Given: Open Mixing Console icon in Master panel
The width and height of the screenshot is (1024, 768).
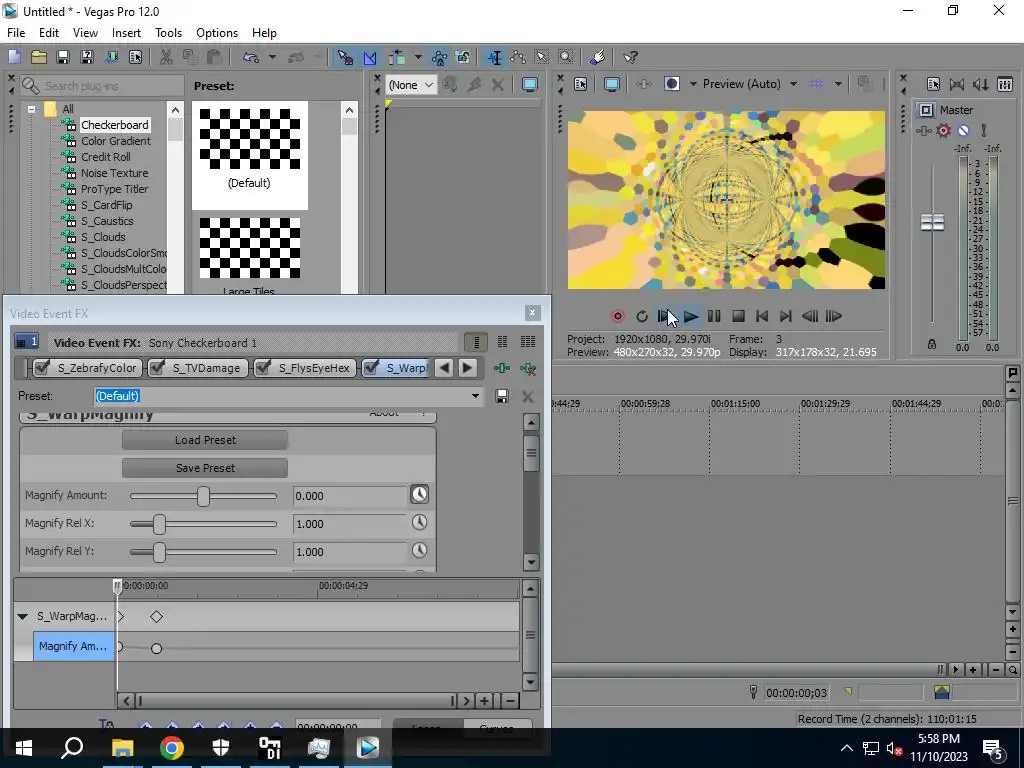Looking at the screenshot, I should [x=1005, y=84].
